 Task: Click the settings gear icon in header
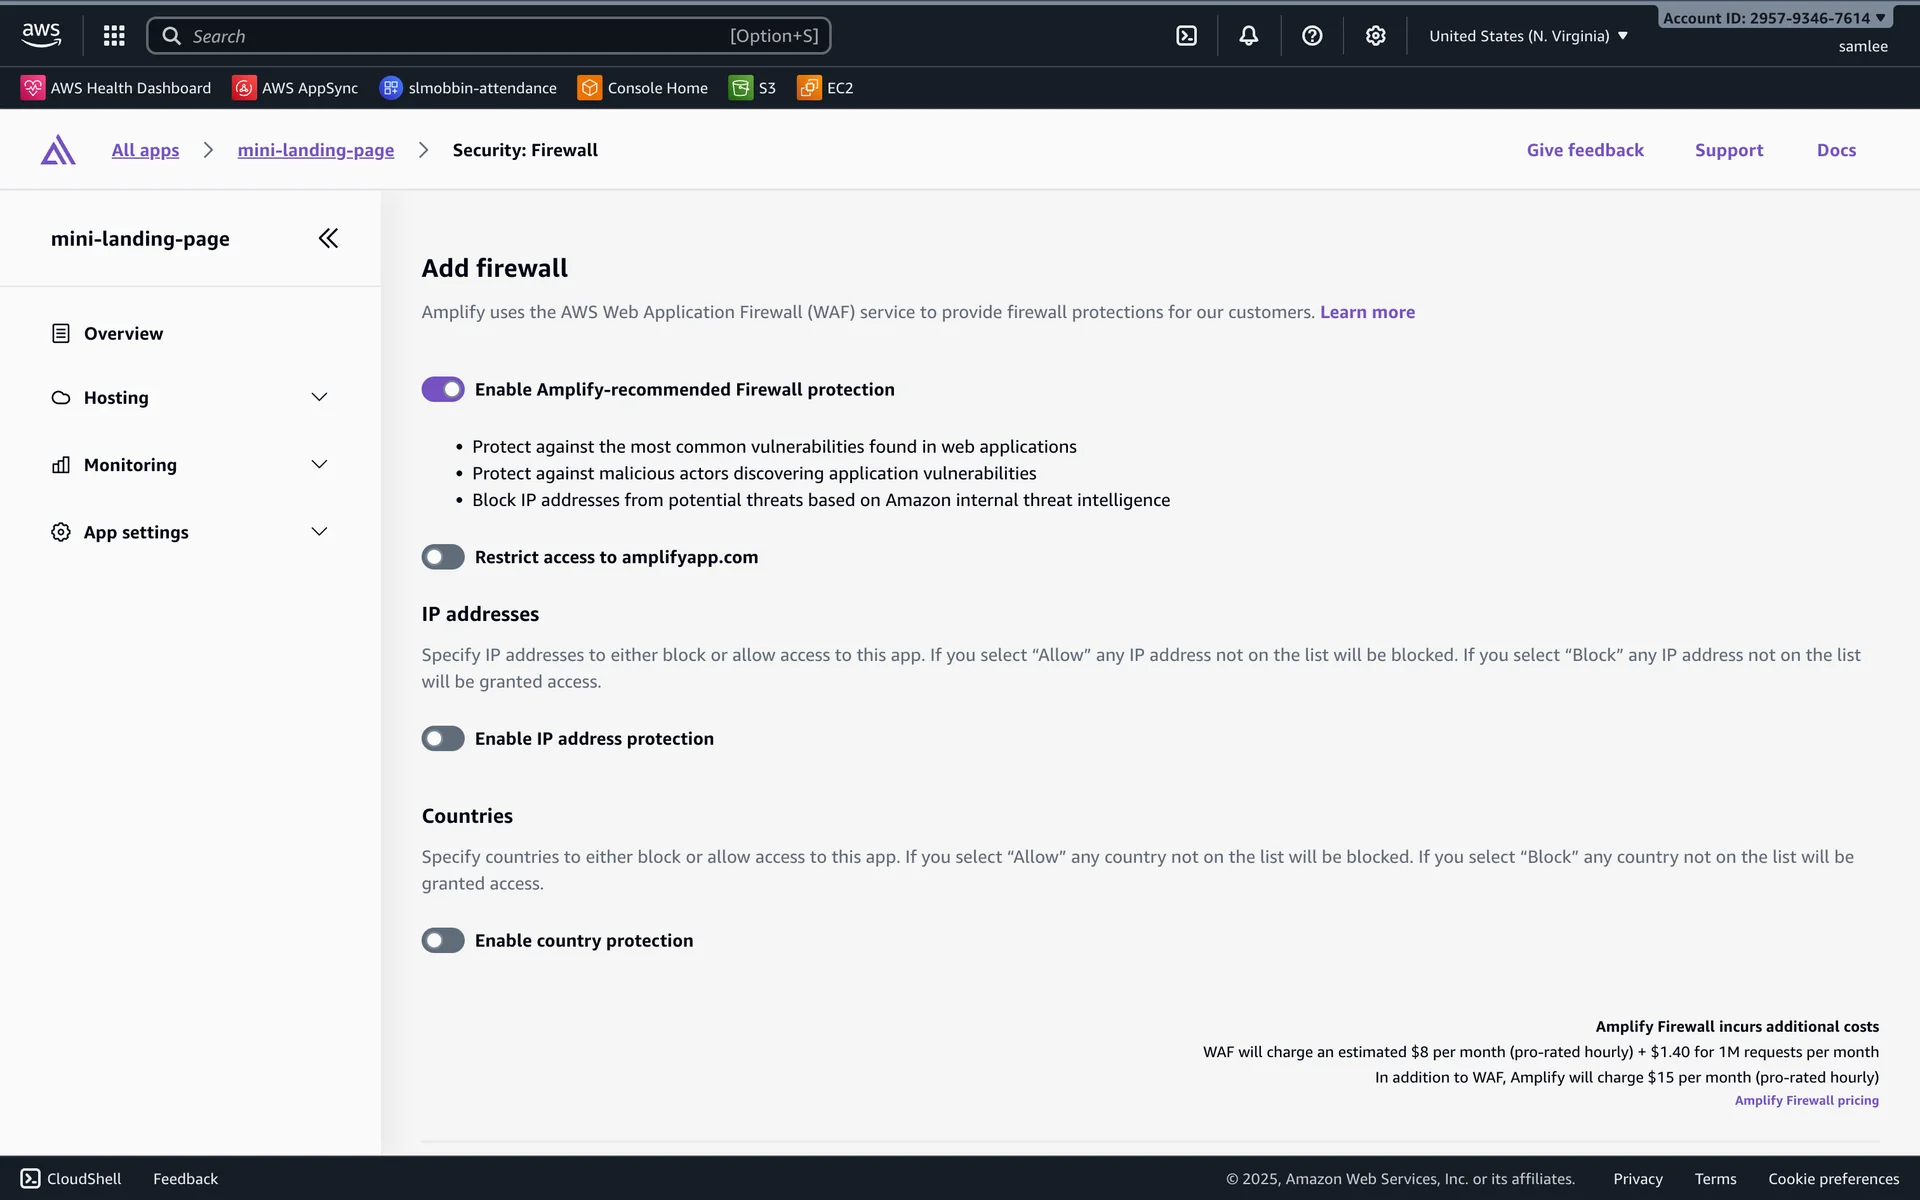1375,36
